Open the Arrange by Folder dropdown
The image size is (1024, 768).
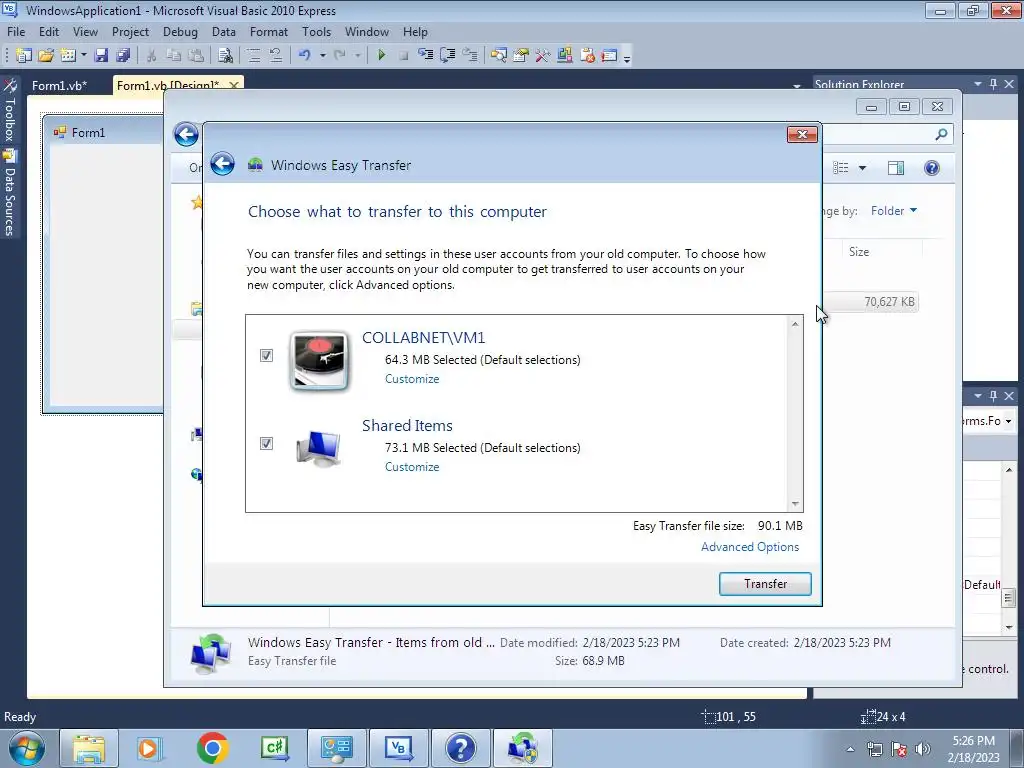[x=894, y=211]
